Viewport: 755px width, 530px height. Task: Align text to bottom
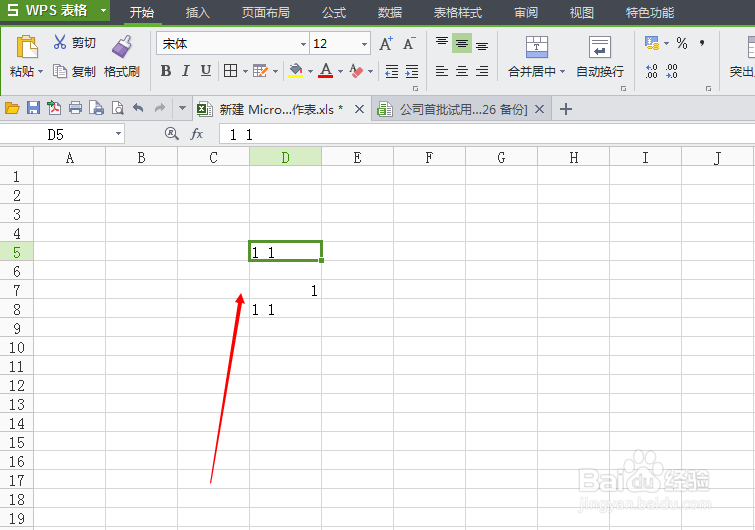click(482, 45)
